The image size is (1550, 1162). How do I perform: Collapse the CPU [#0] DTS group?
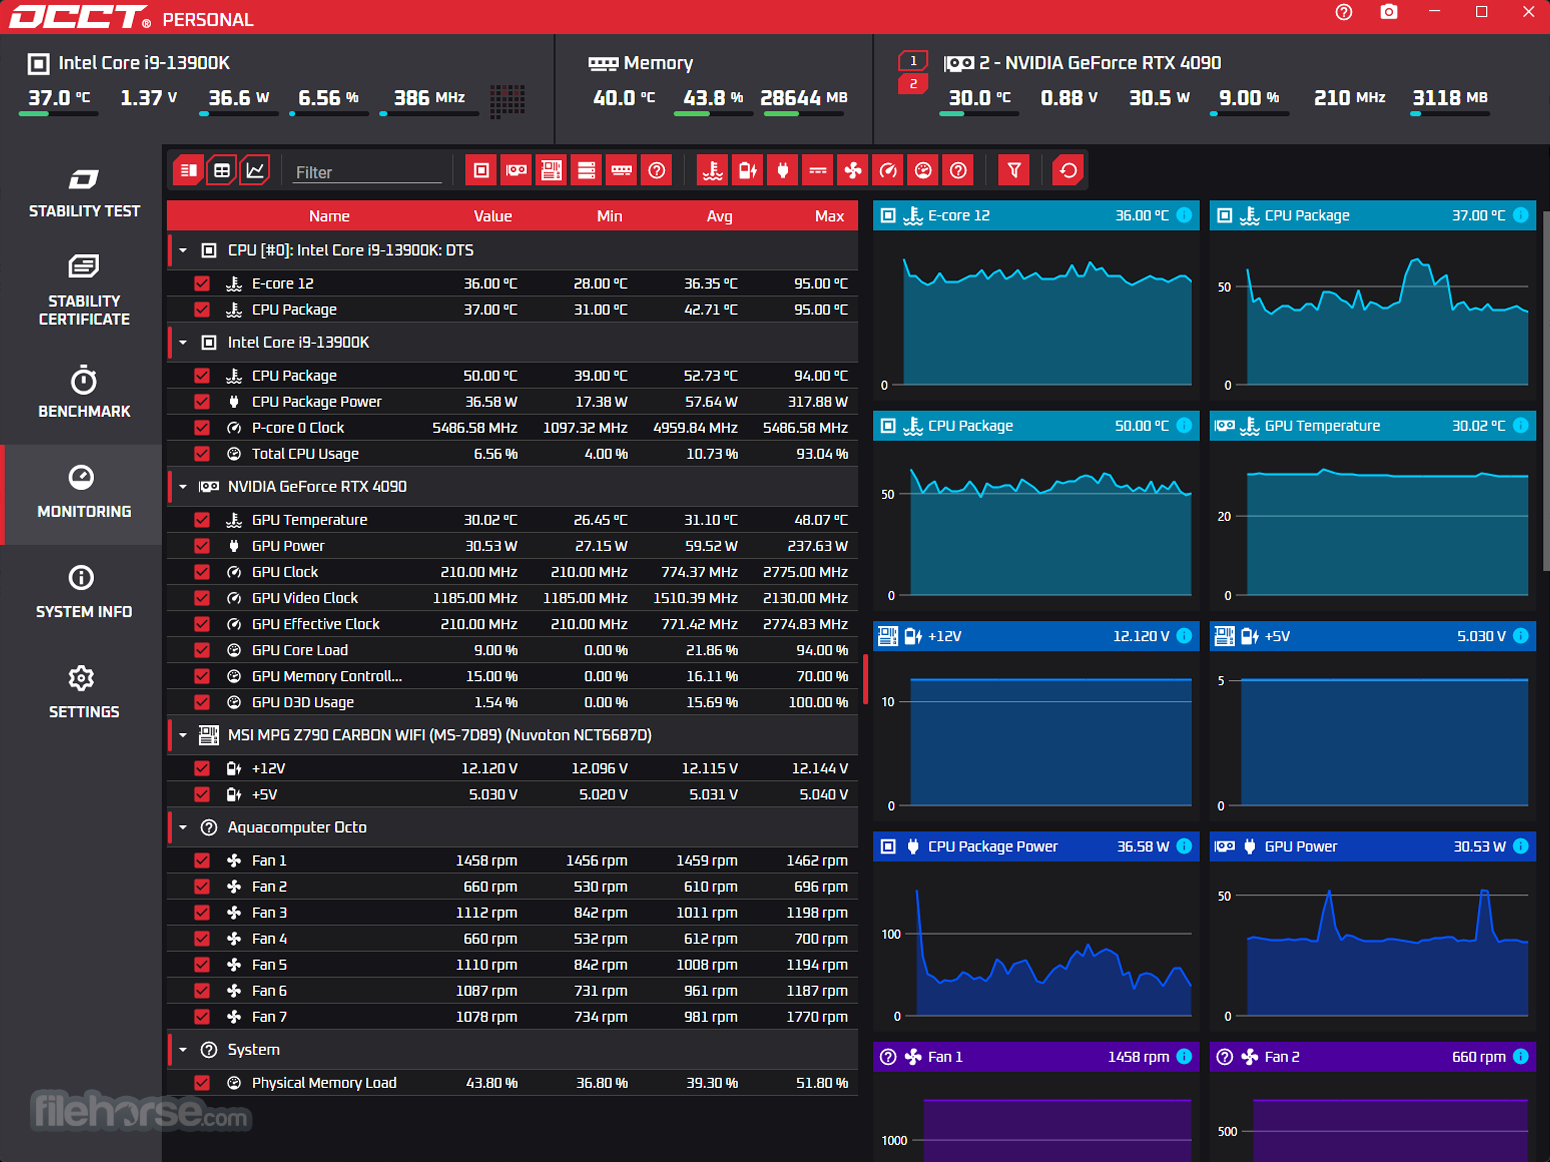[183, 250]
